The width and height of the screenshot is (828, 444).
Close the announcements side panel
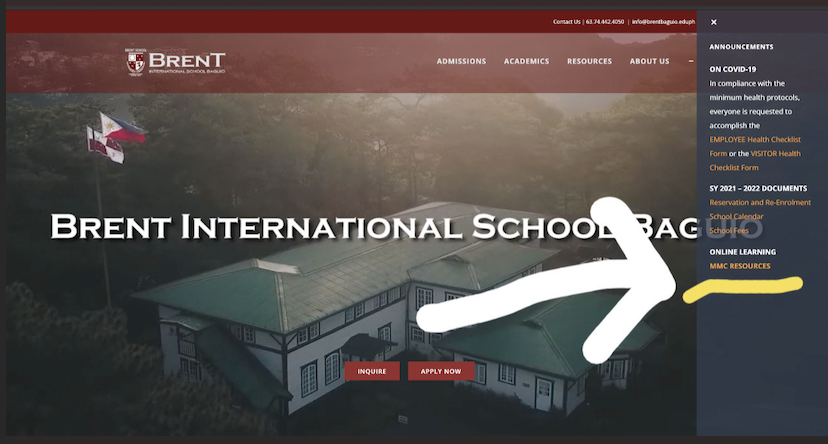coord(714,22)
